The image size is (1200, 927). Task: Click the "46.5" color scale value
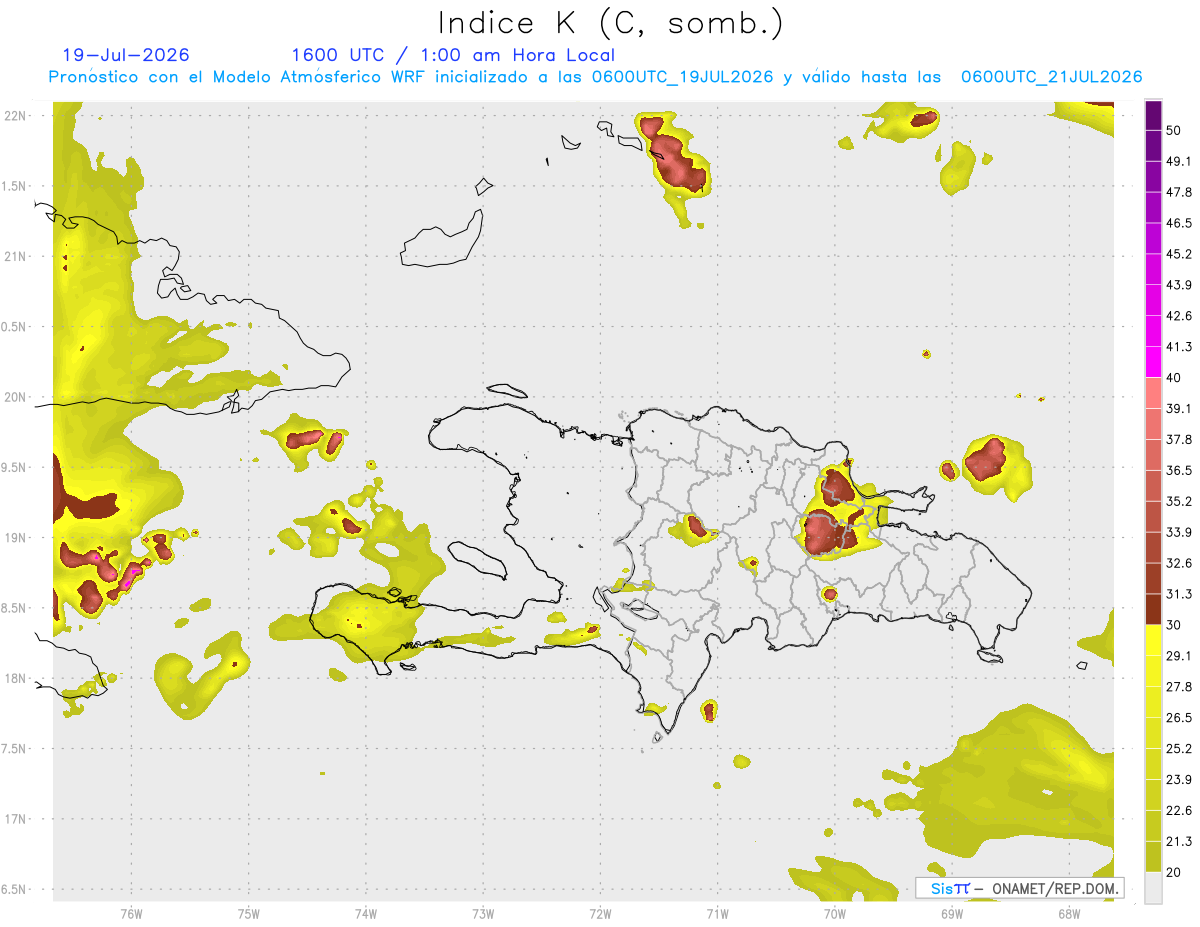pos(1180,223)
